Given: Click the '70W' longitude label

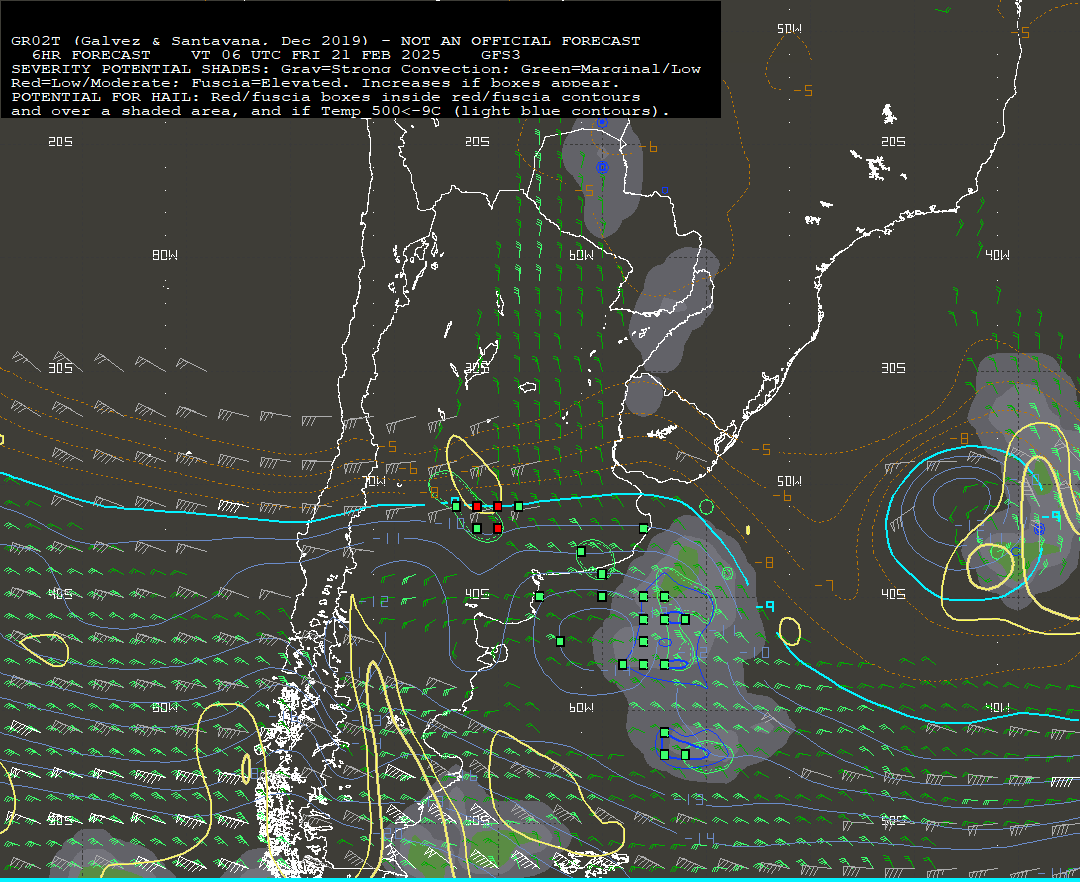Looking at the screenshot, I should pyautogui.click(x=375, y=481).
